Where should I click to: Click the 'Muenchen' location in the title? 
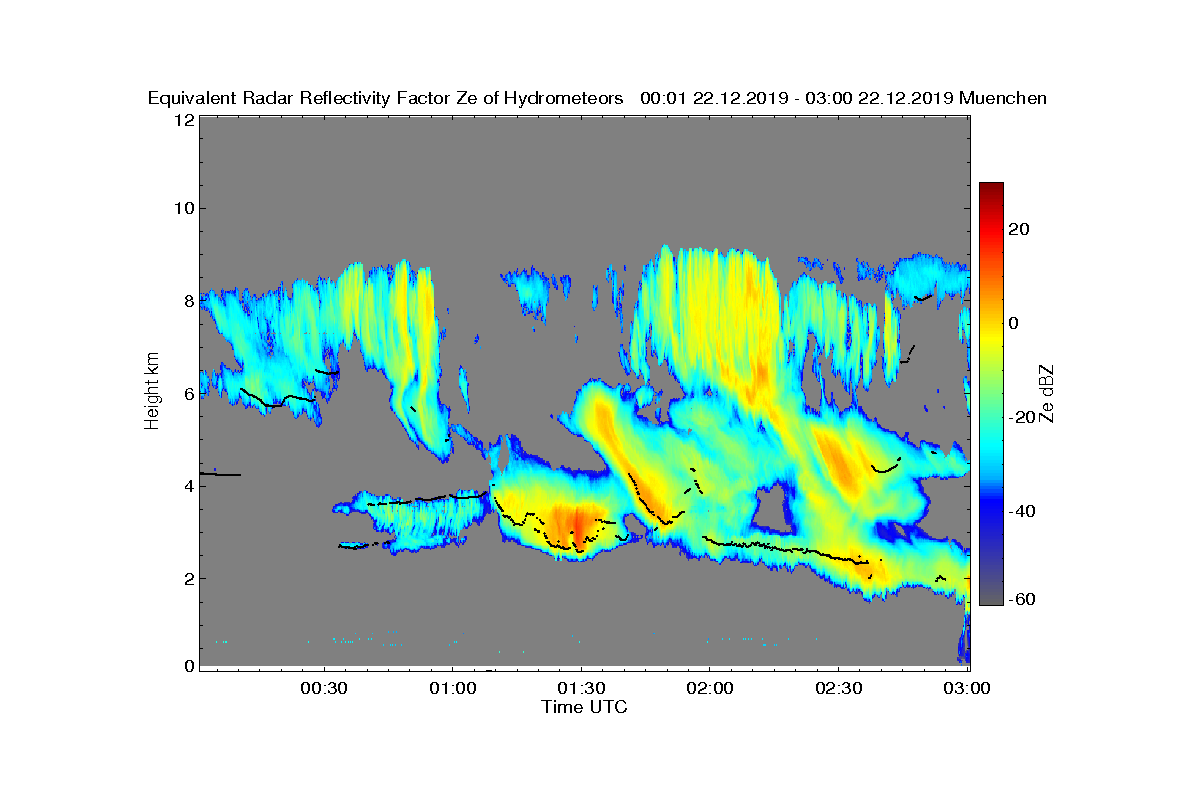[1003, 98]
